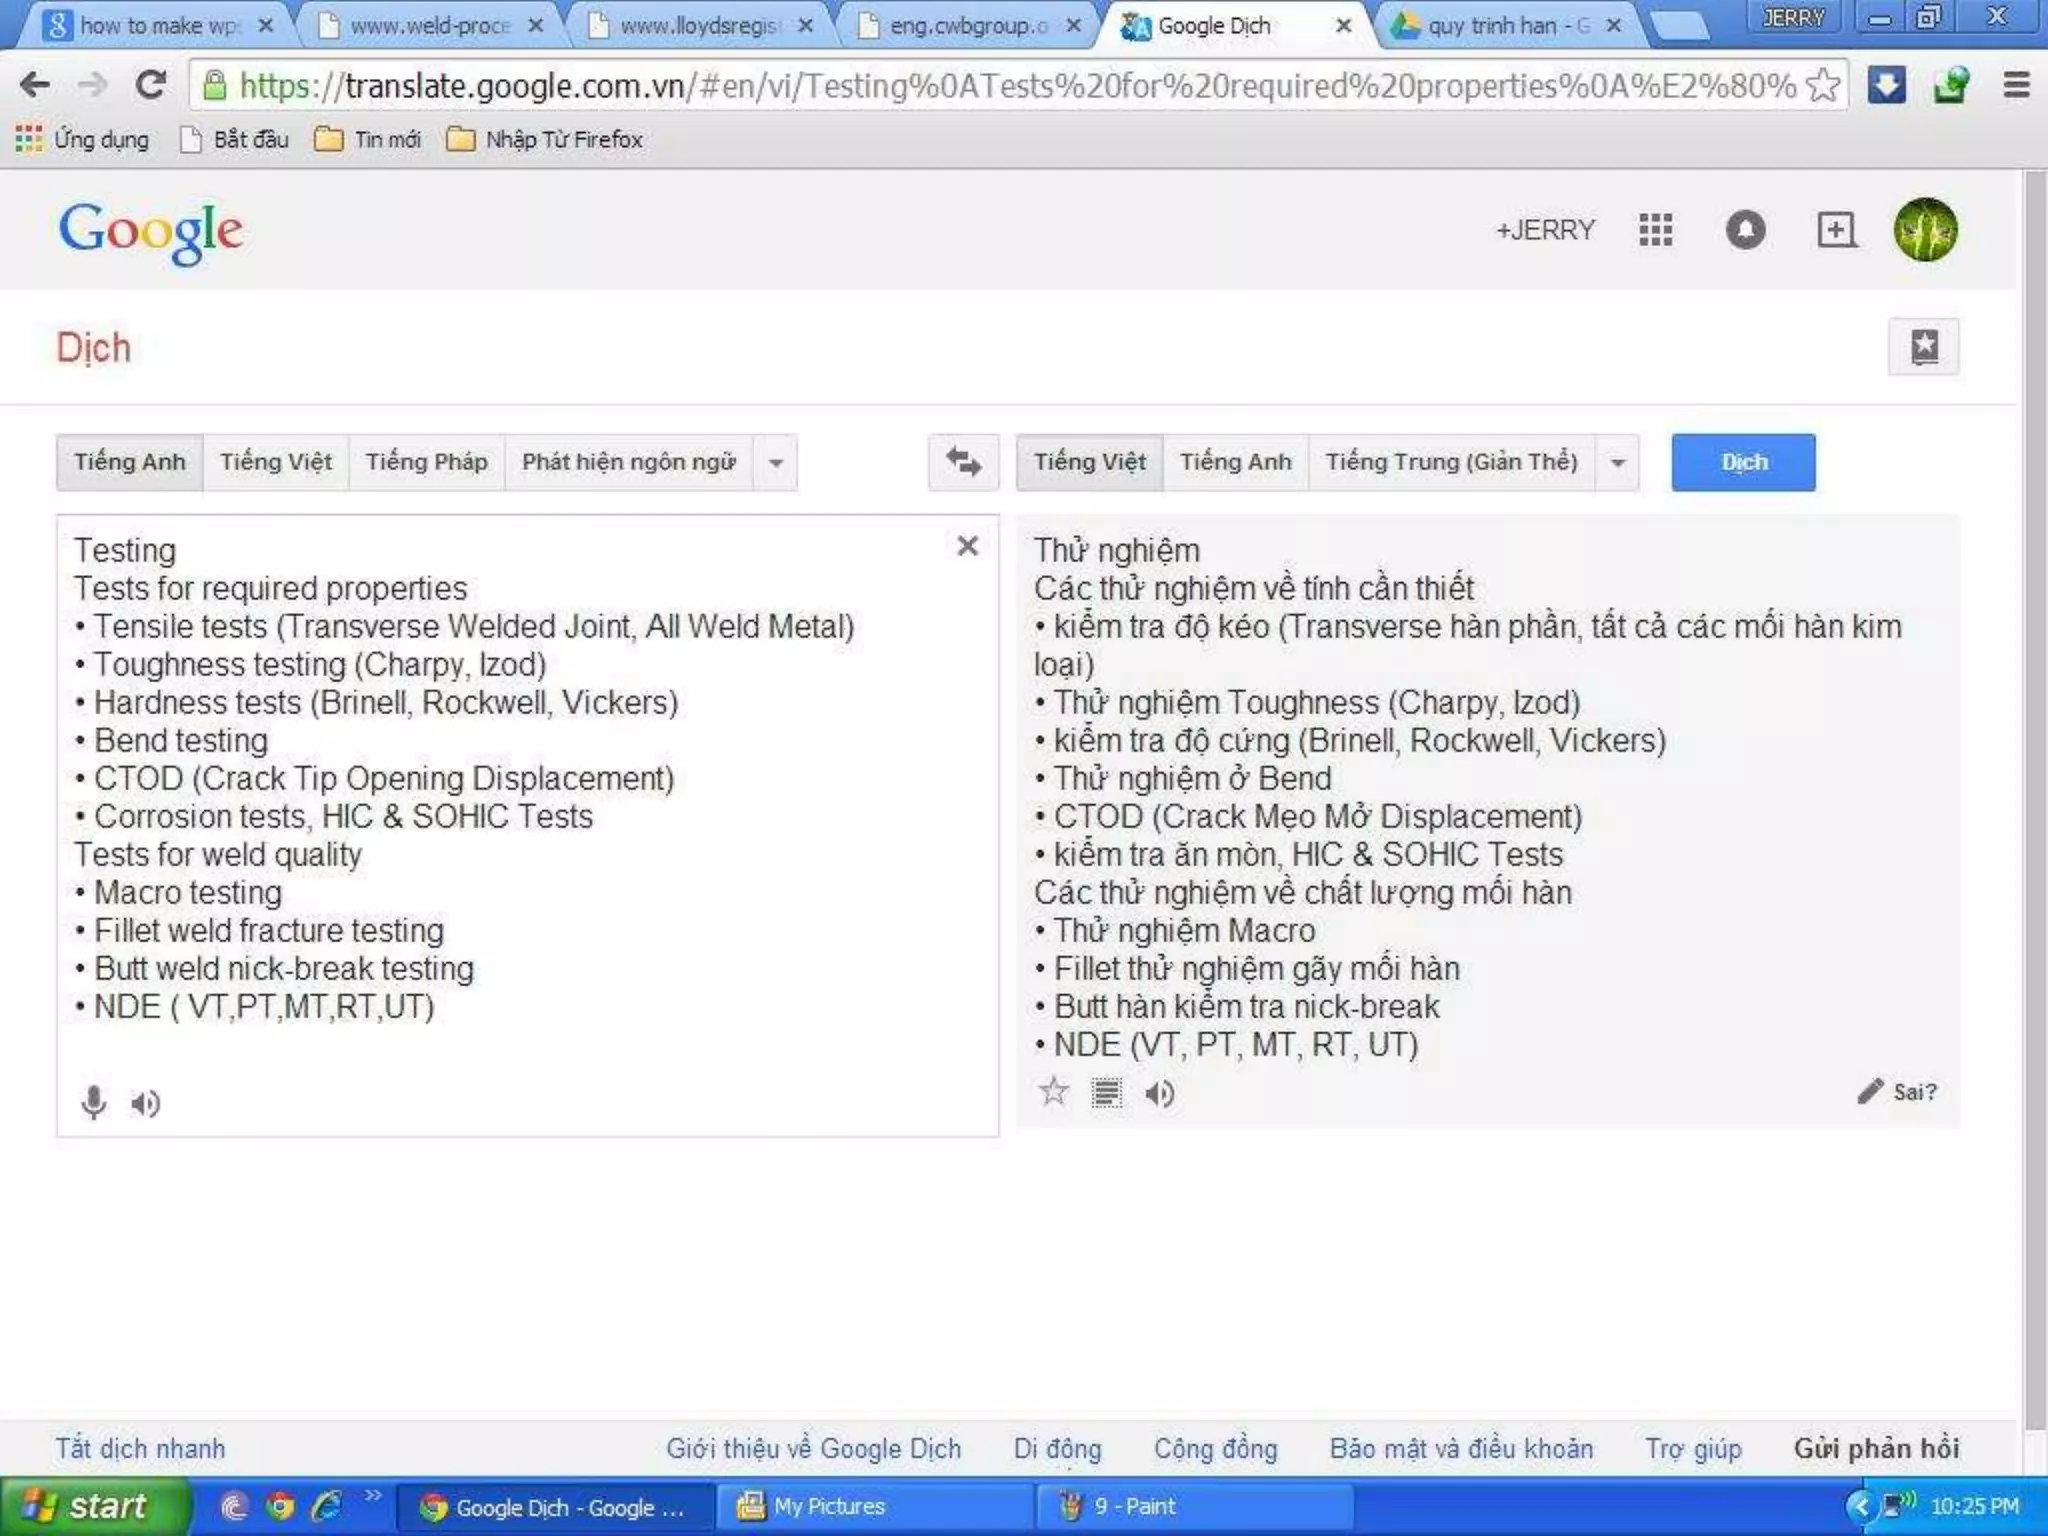Expand the target language dropdown arrow
This screenshot has width=2048, height=1536.
click(1618, 463)
